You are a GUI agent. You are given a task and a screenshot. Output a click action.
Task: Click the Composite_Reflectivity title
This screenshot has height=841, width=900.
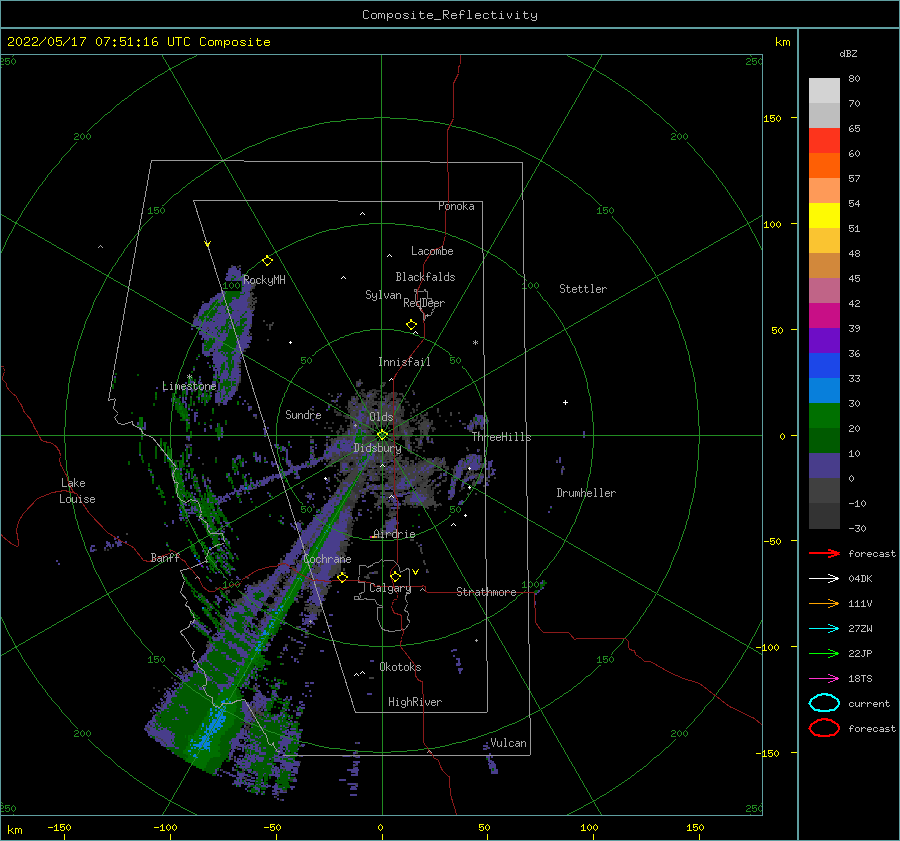point(449,15)
